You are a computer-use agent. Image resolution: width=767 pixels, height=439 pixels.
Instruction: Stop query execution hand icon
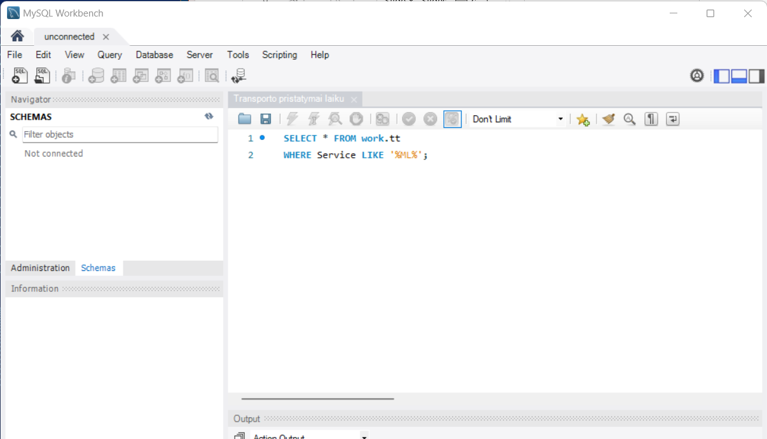tap(356, 119)
